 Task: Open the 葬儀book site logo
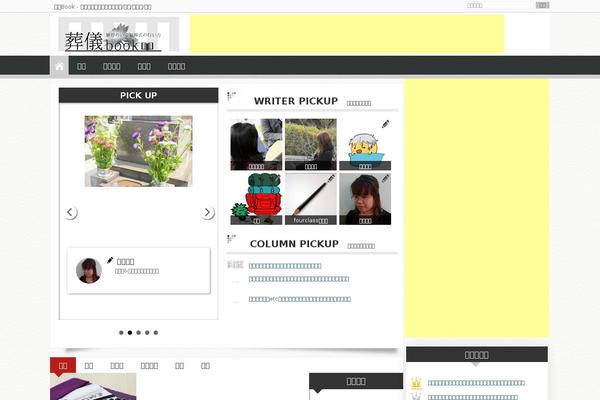[x=118, y=35]
